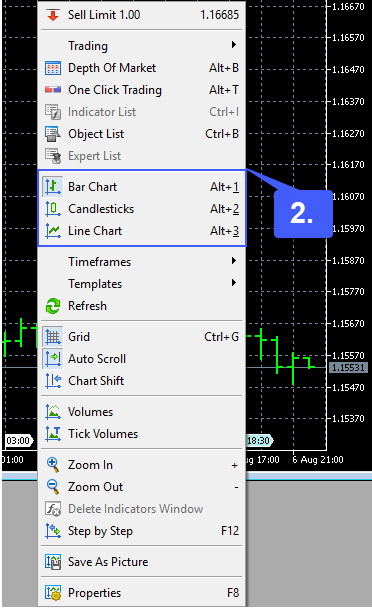The width and height of the screenshot is (372, 609).
Task: Click the green Refresh icon
Action: pyautogui.click(x=53, y=306)
